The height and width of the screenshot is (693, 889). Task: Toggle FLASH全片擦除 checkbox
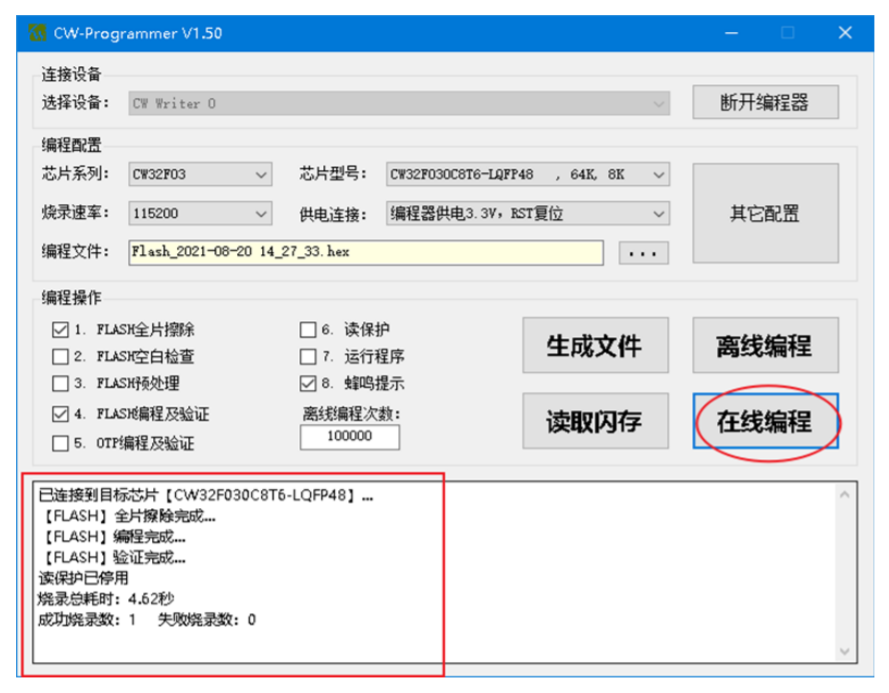coord(60,329)
